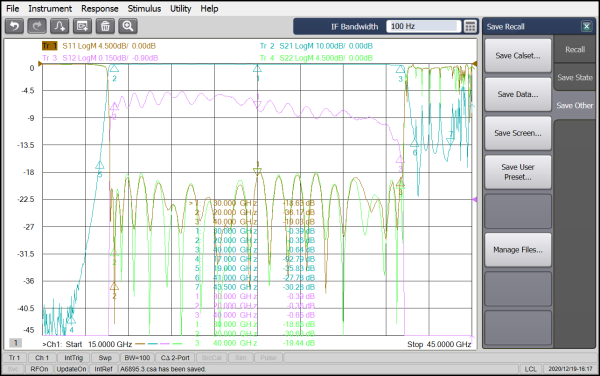The image size is (600, 376).
Task: Switch to the Save State tab
Action: [x=575, y=78]
